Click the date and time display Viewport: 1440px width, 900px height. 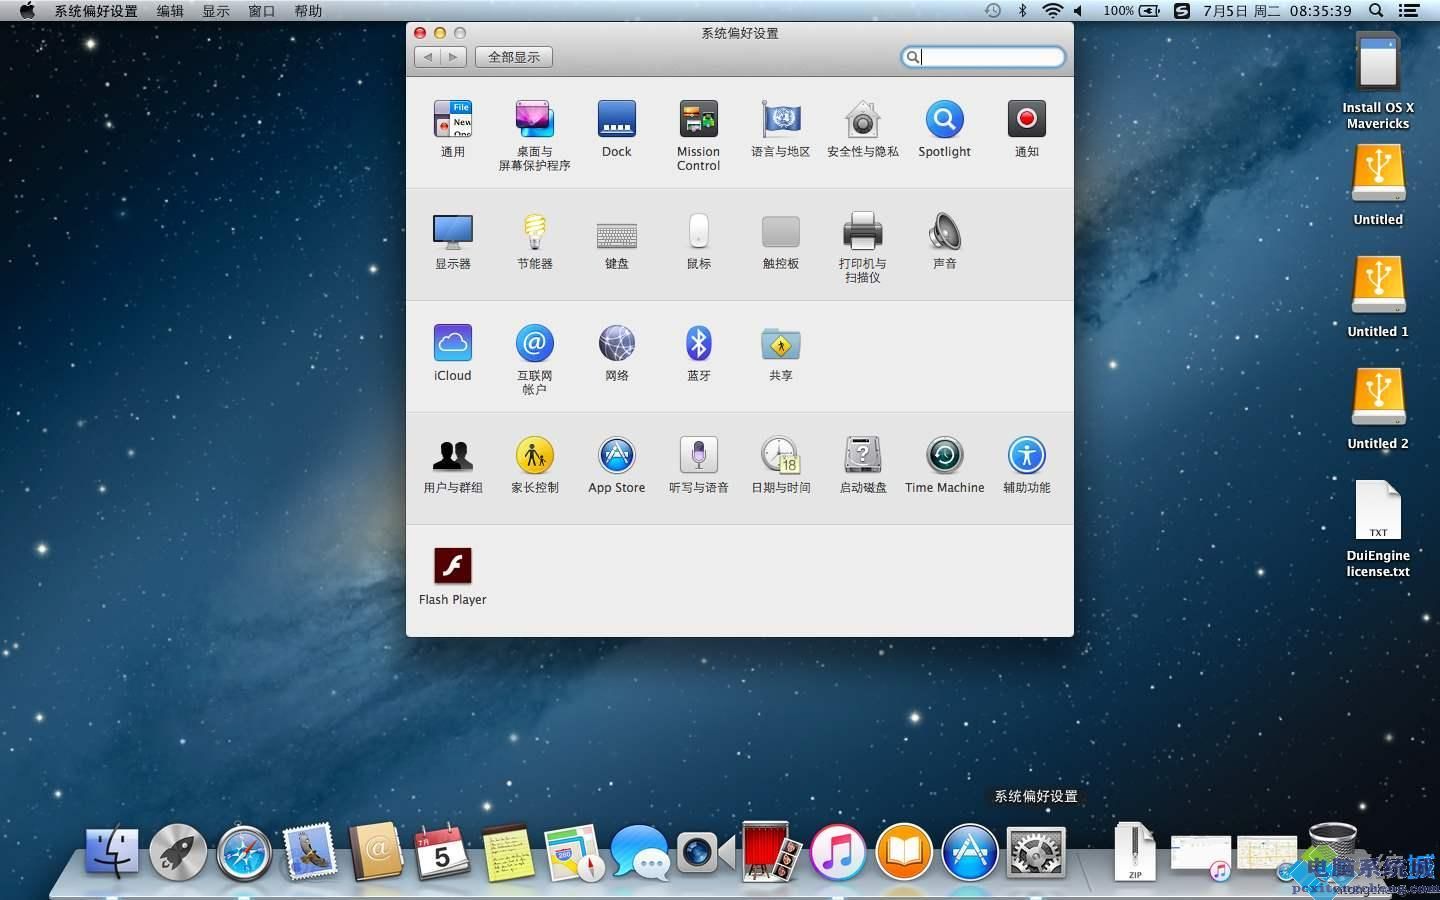[1277, 11]
